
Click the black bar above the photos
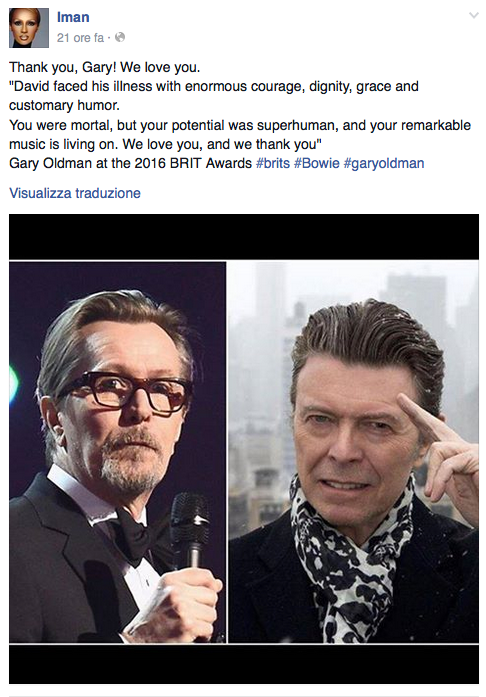click(x=244, y=236)
